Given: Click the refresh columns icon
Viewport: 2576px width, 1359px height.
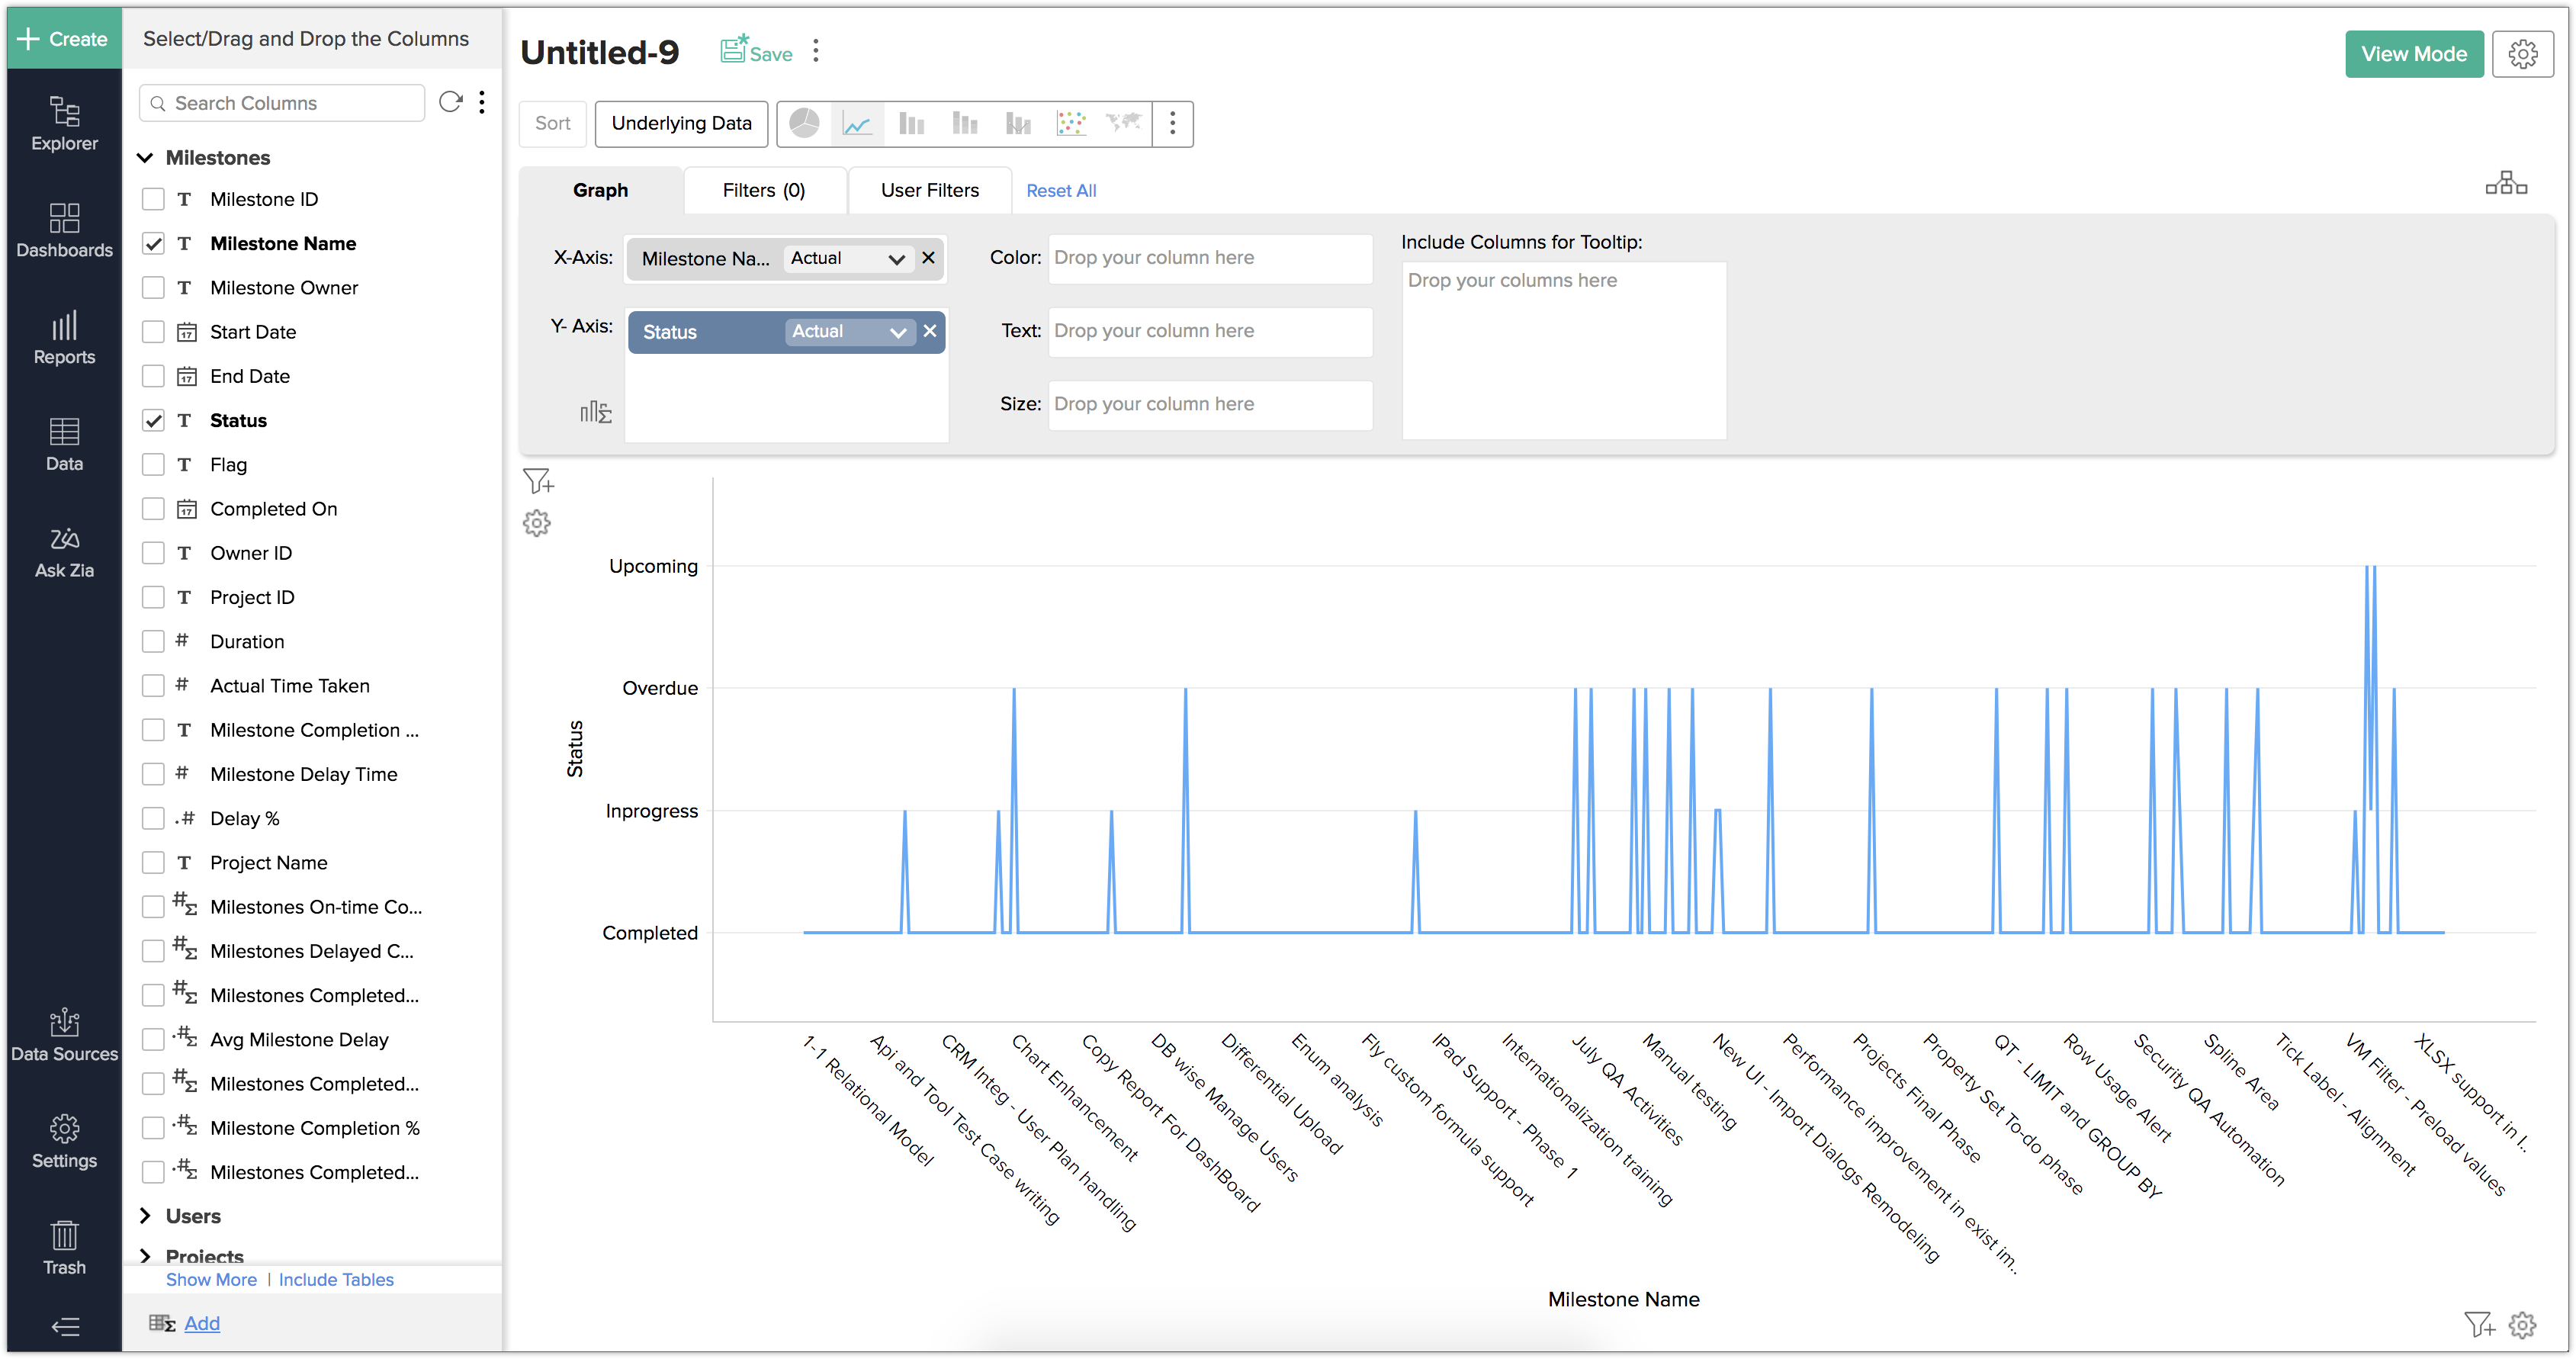Looking at the screenshot, I should (451, 102).
